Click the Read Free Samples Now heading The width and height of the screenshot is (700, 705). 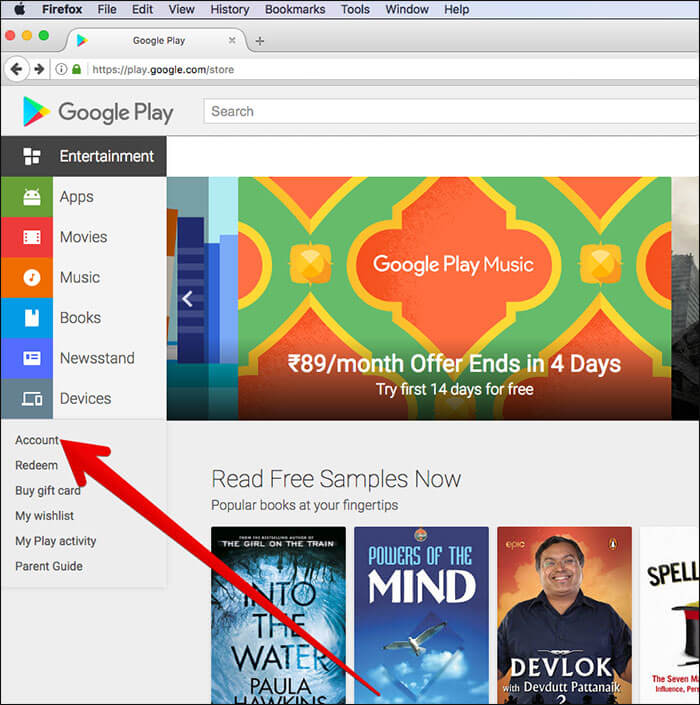pyautogui.click(x=336, y=478)
